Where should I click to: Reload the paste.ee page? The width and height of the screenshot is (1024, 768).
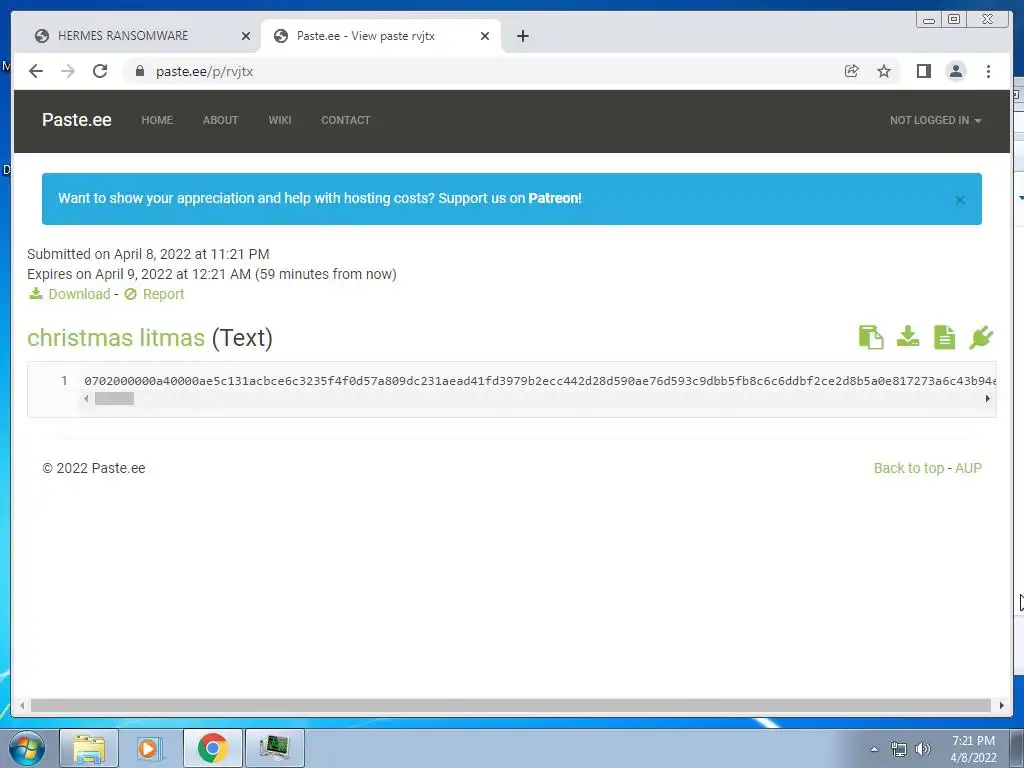point(100,71)
